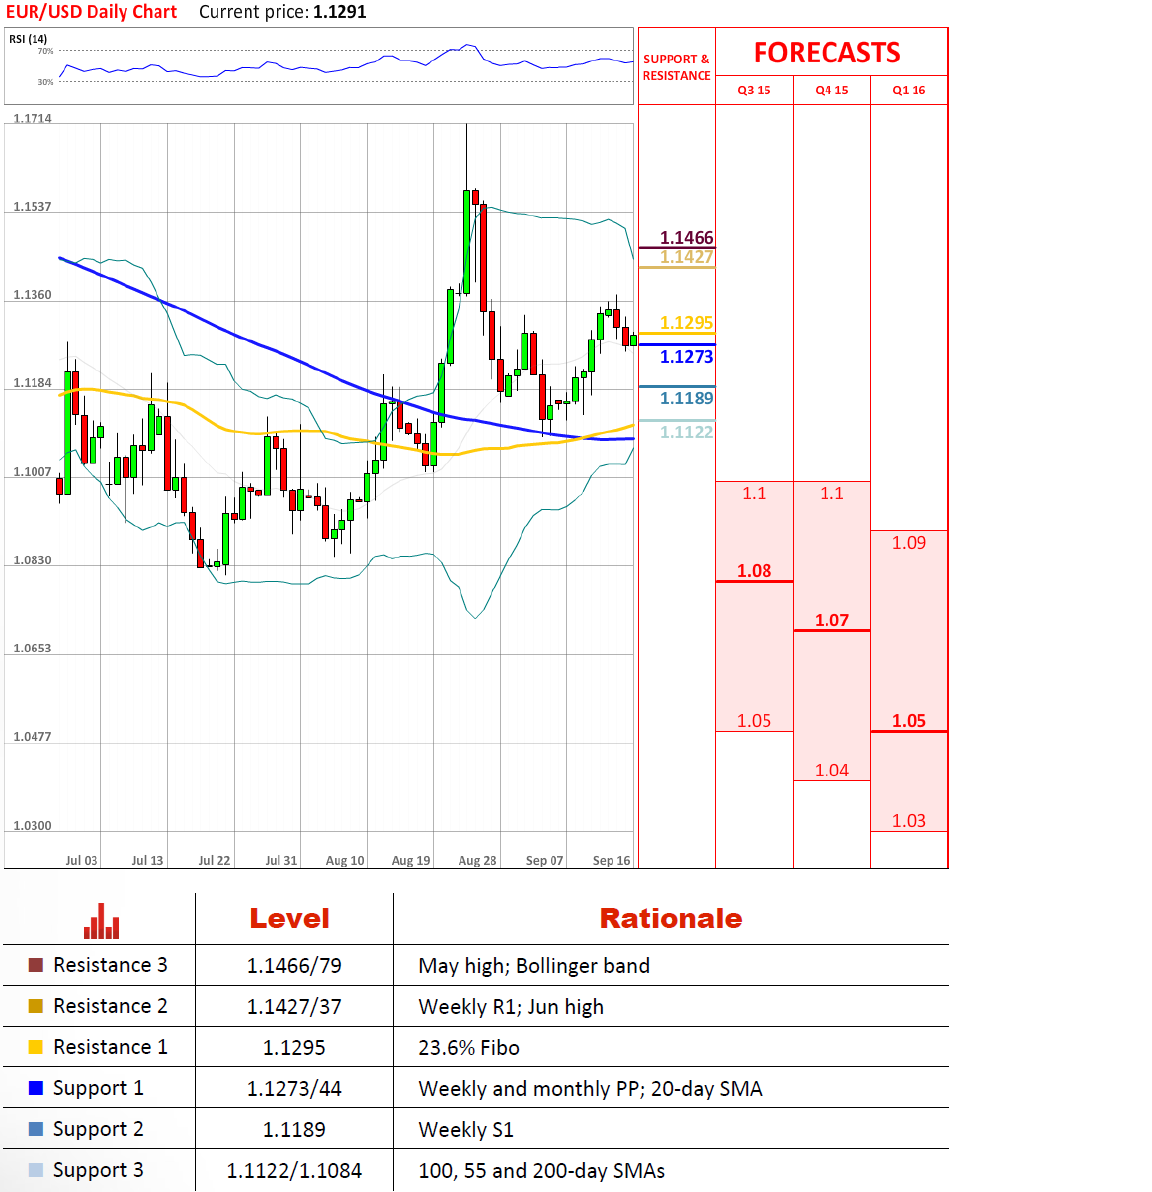
Task: Click the level cell 1.1427/37
Action: pyautogui.click(x=294, y=1007)
